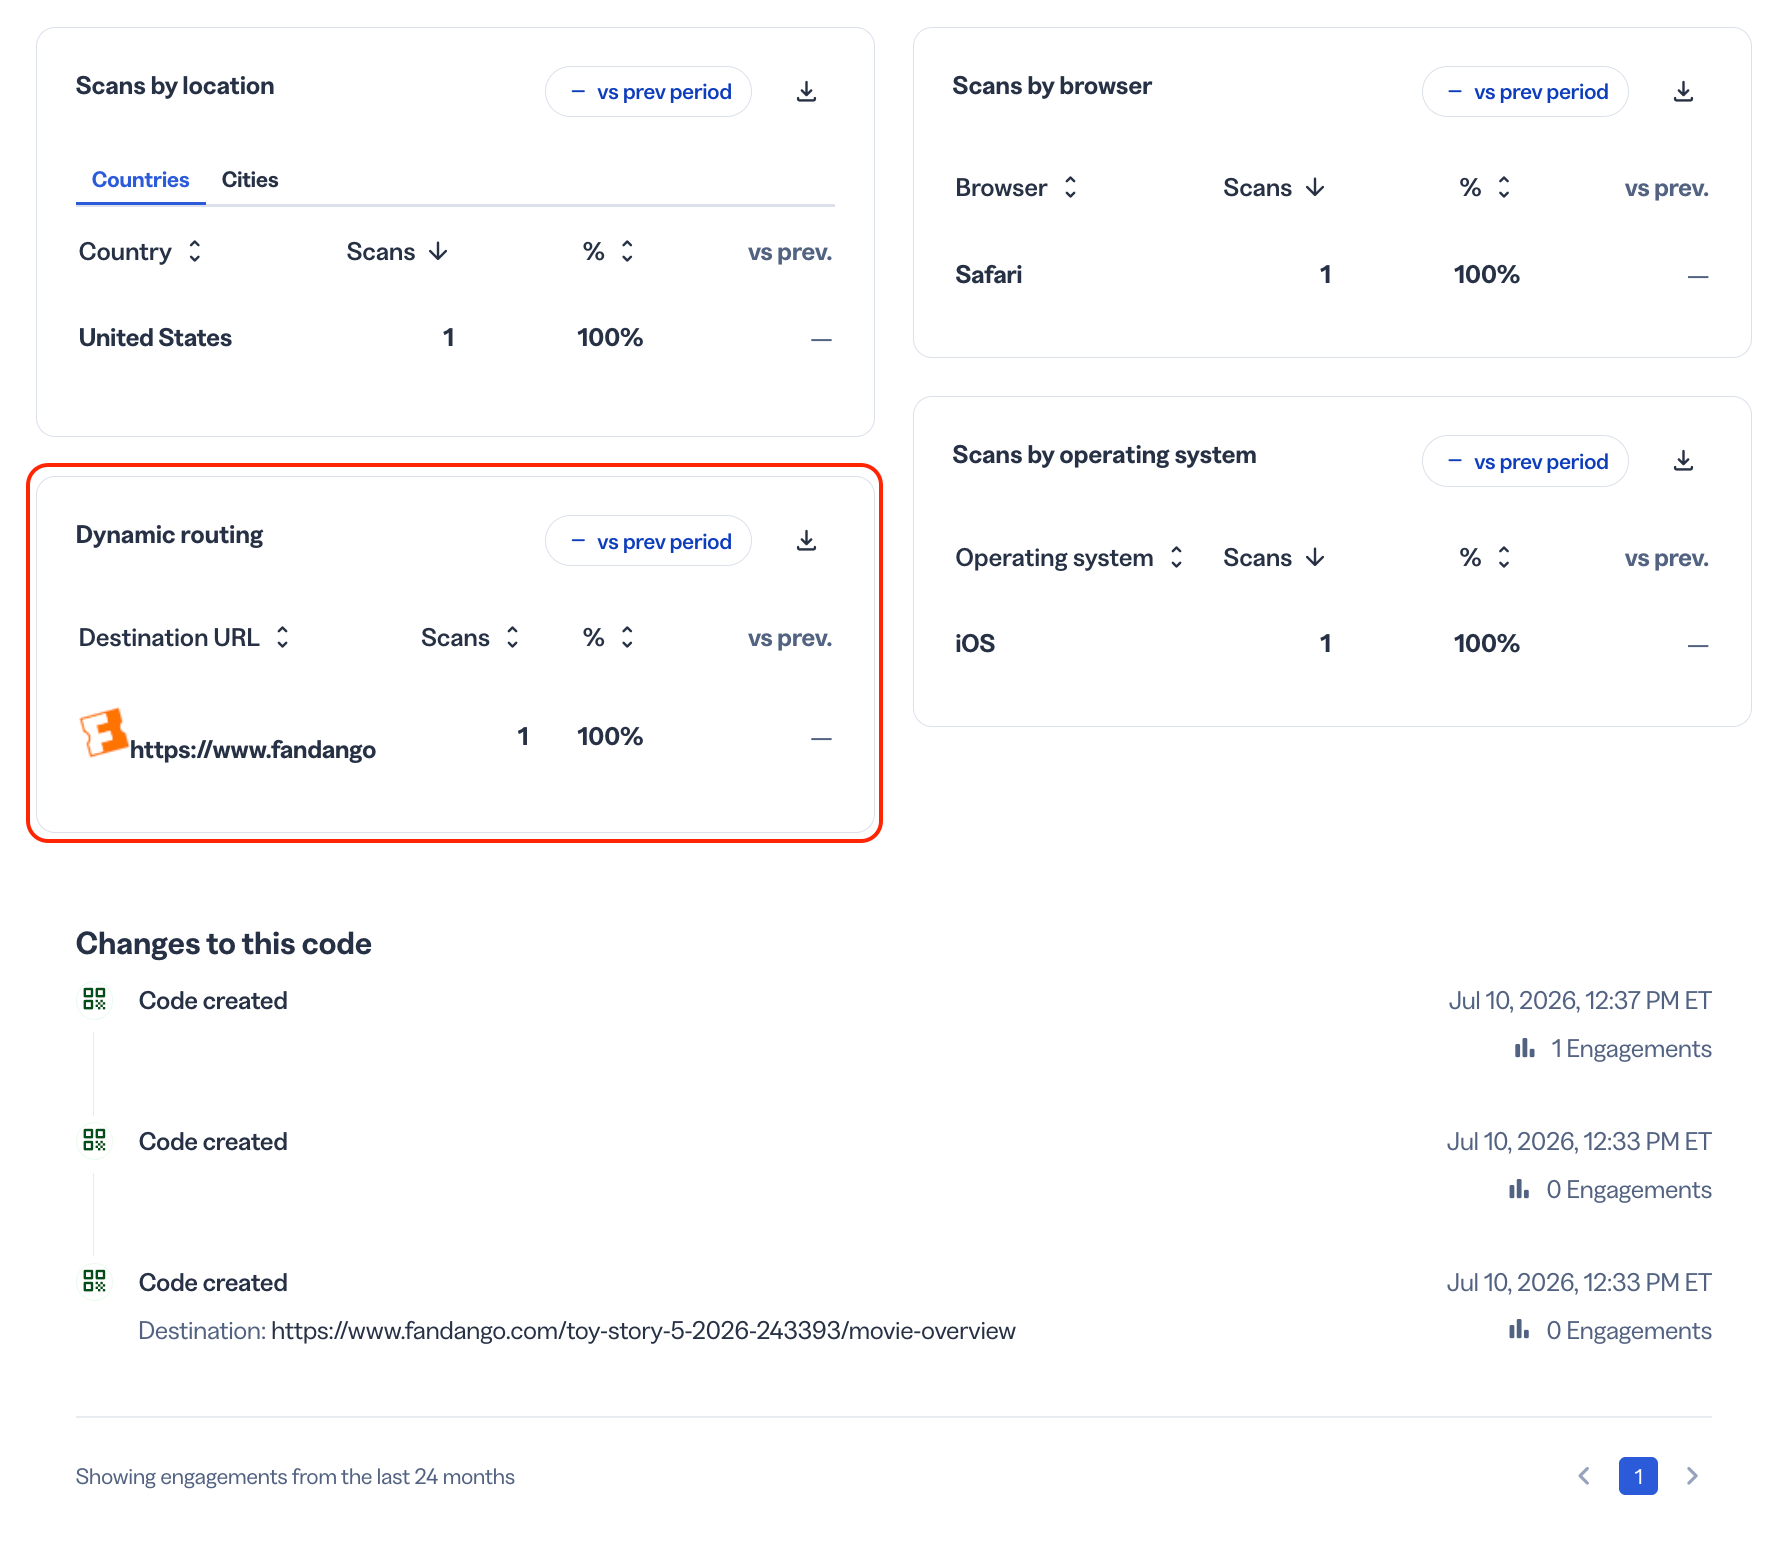The height and width of the screenshot is (1564, 1782).
Task: Sort by Operating system column
Action: (1070, 557)
